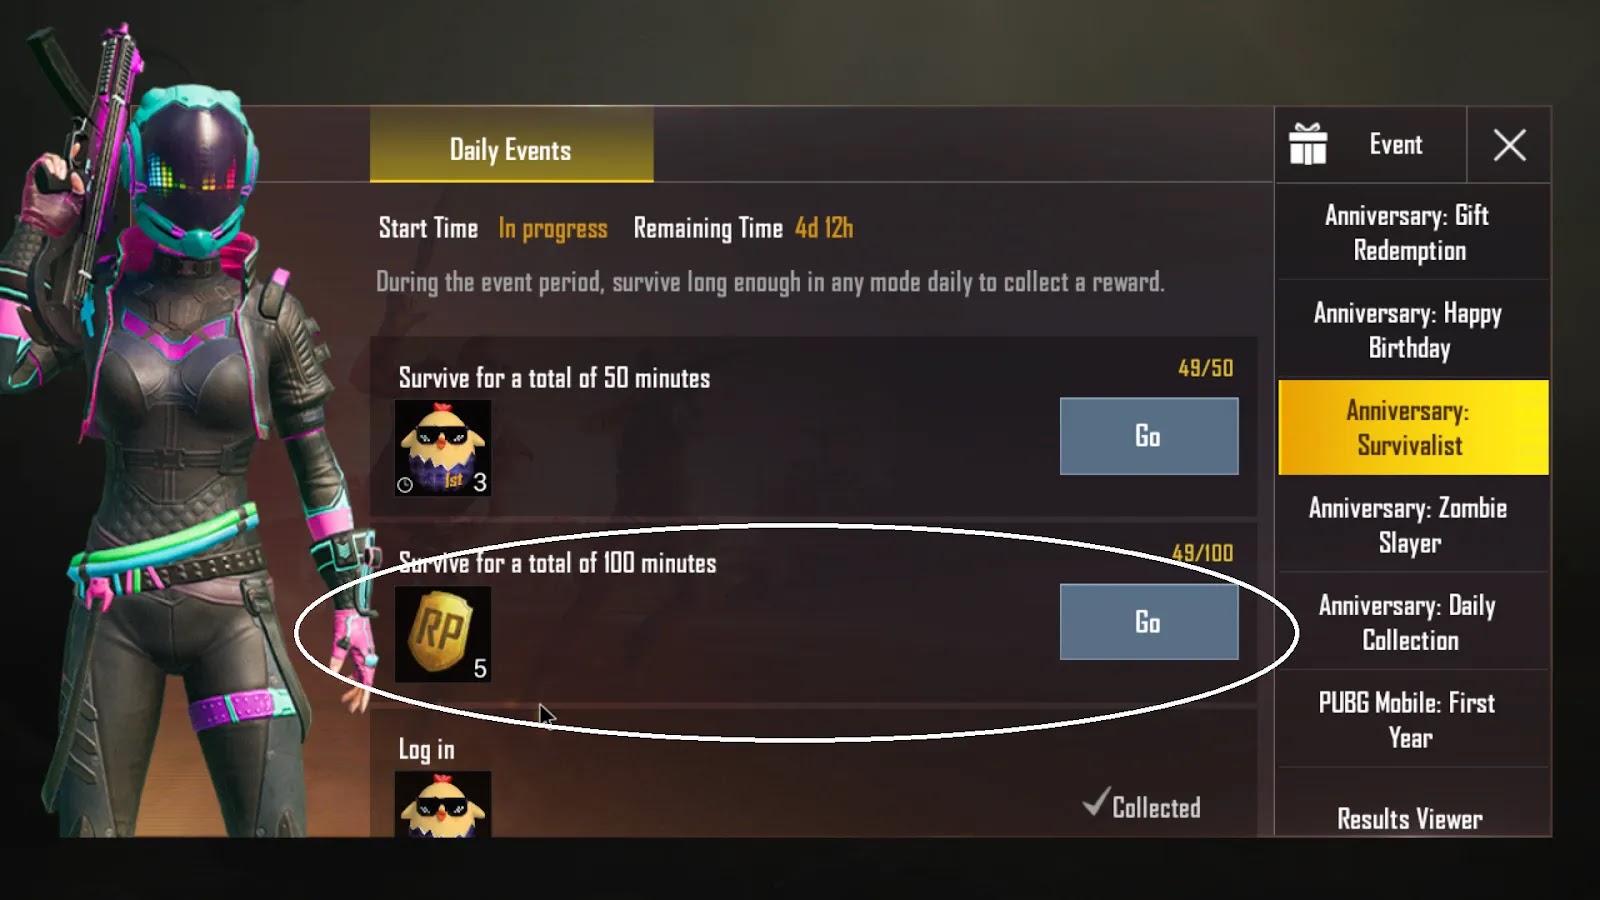Screen dimensions: 1600x900
Task: Click the Collected checkmark status
Action: click(1142, 805)
